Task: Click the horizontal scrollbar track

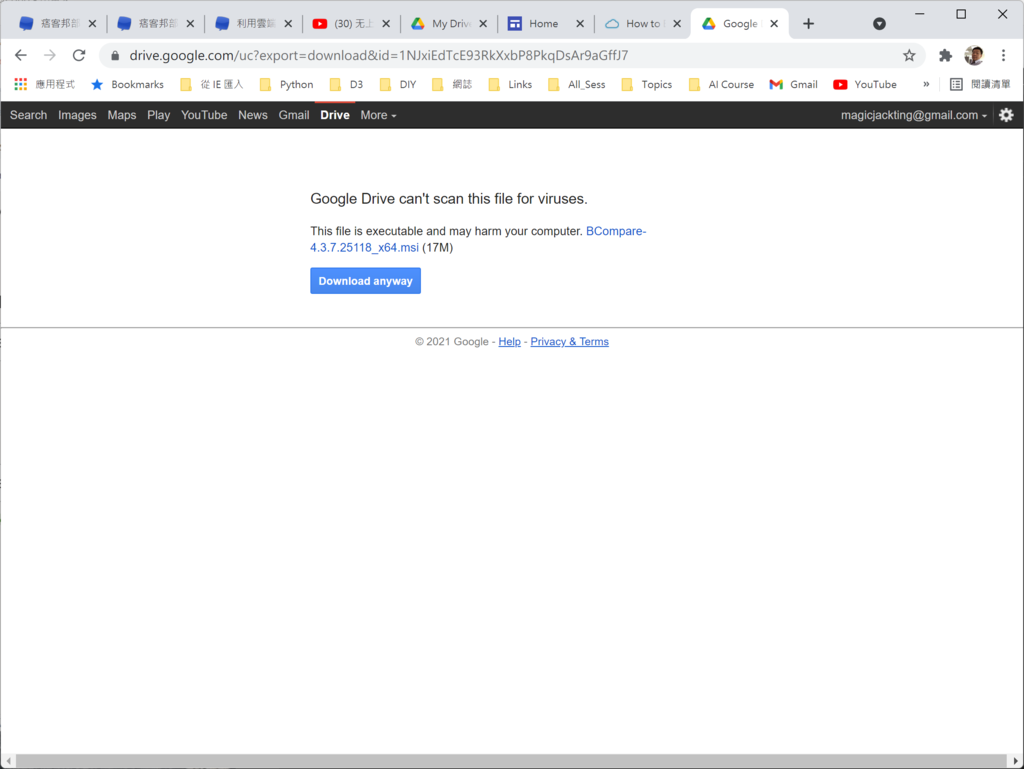Action: pyautogui.click(x=511, y=761)
